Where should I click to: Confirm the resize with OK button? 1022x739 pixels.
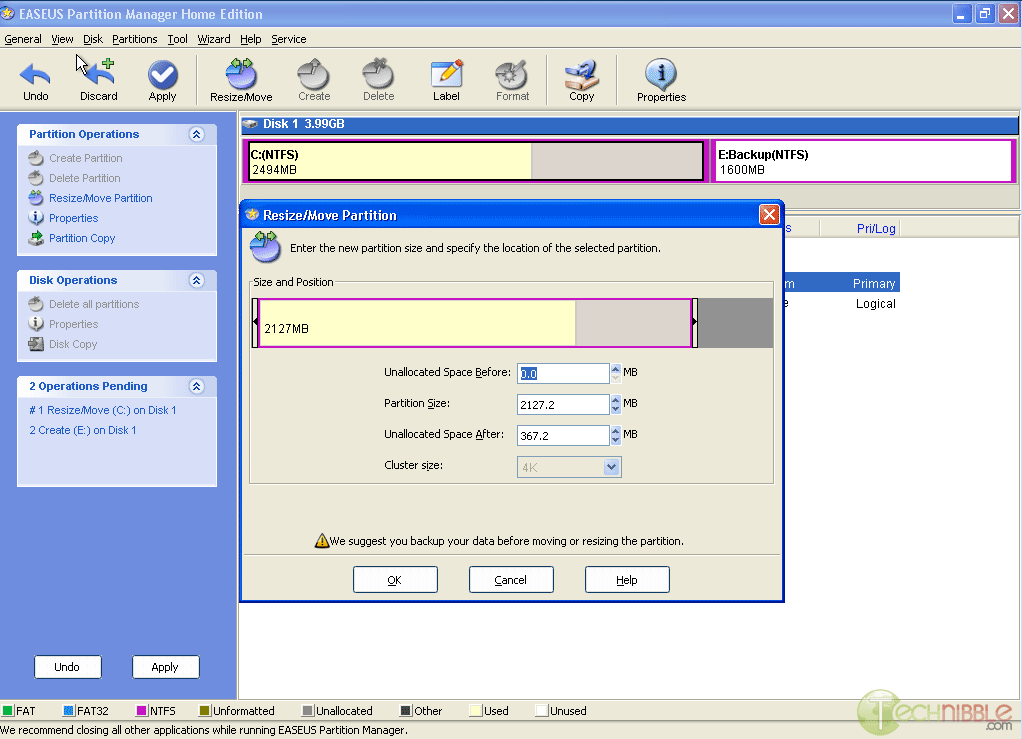pyautogui.click(x=395, y=579)
